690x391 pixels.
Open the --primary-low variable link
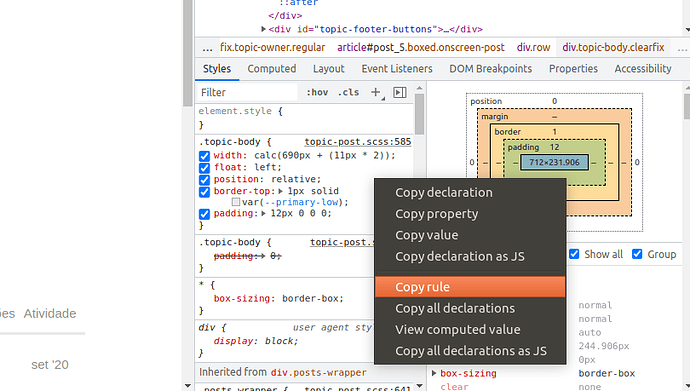click(301, 202)
